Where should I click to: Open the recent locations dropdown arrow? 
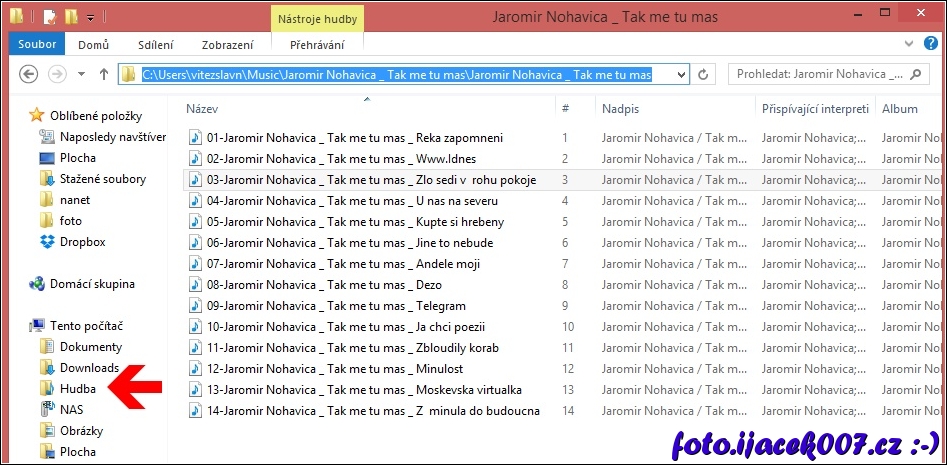click(81, 75)
